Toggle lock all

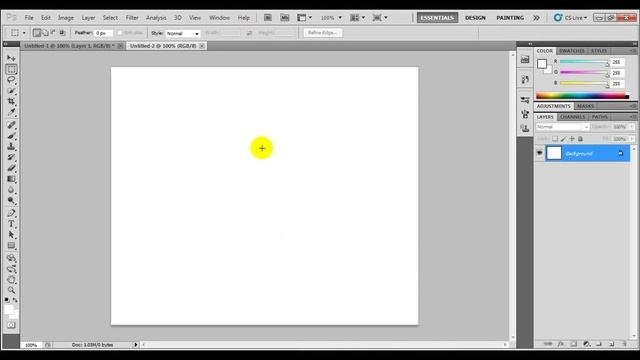pyautogui.click(x=580, y=139)
